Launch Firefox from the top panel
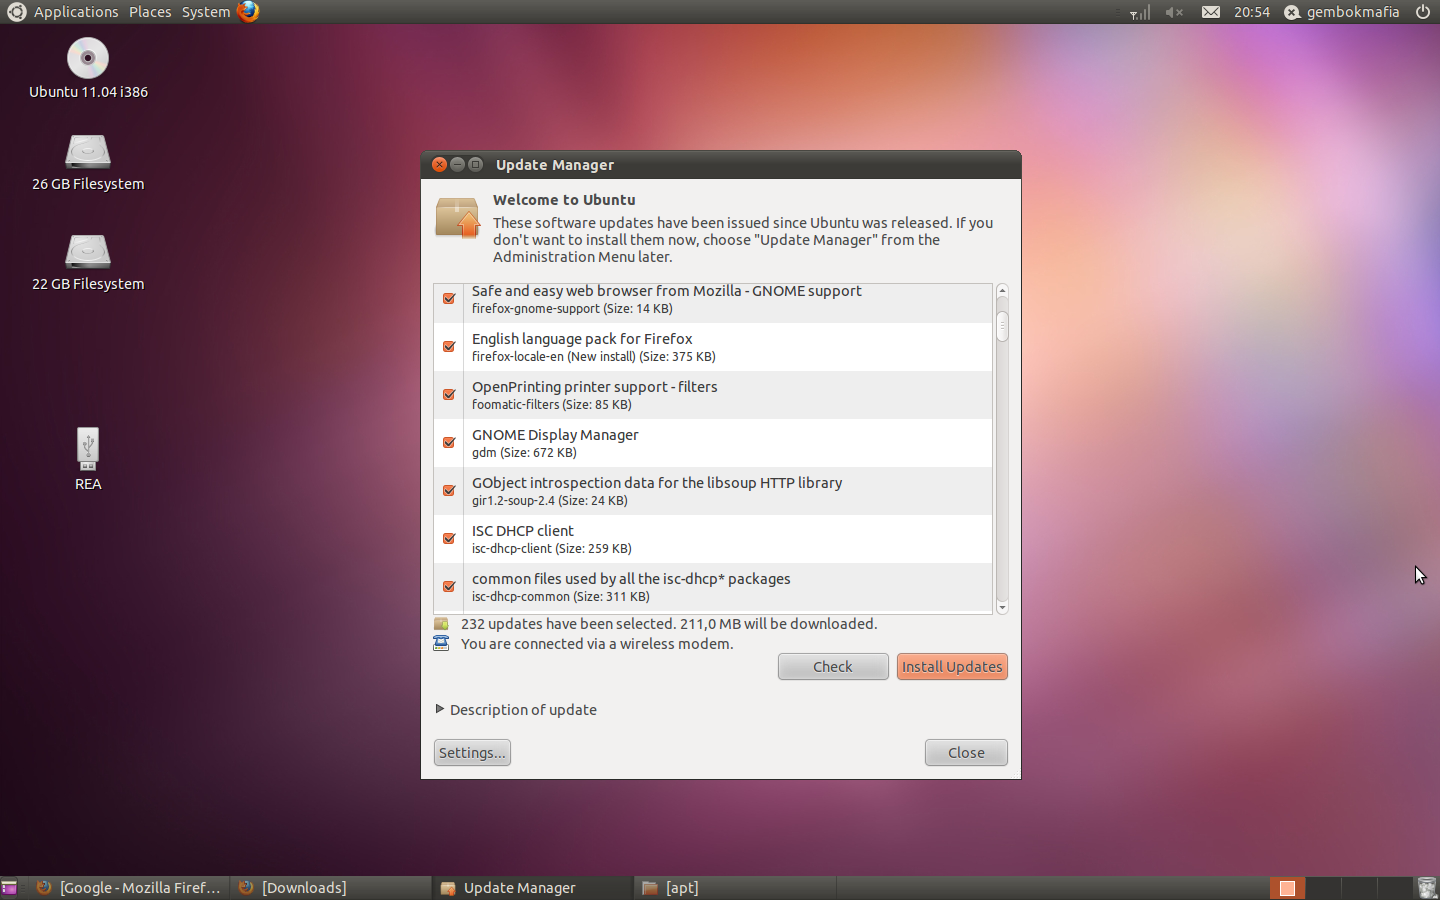The width and height of the screenshot is (1440, 900). (x=248, y=11)
